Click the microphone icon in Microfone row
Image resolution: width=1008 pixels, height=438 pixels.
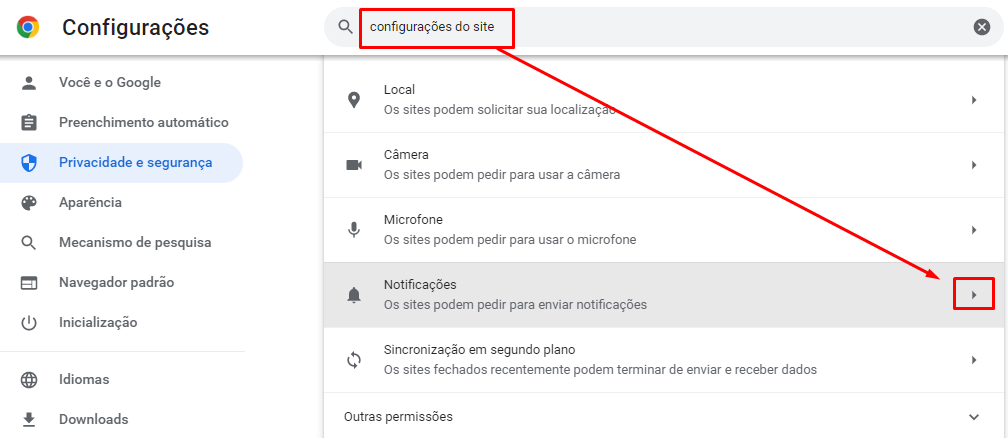tap(354, 230)
